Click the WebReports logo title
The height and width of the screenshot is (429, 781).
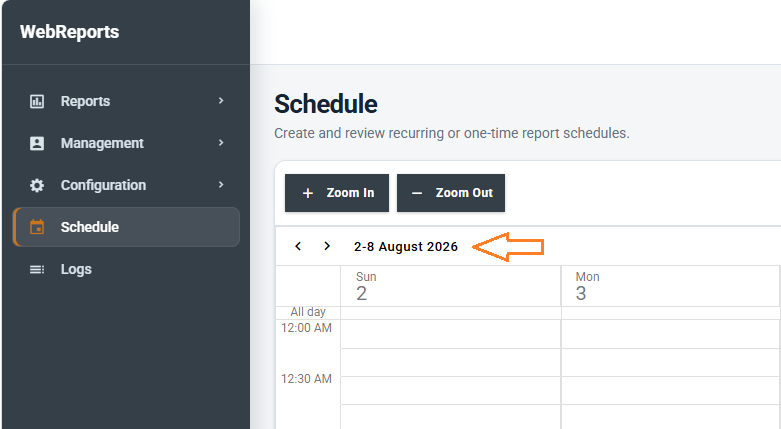pyautogui.click(x=70, y=32)
